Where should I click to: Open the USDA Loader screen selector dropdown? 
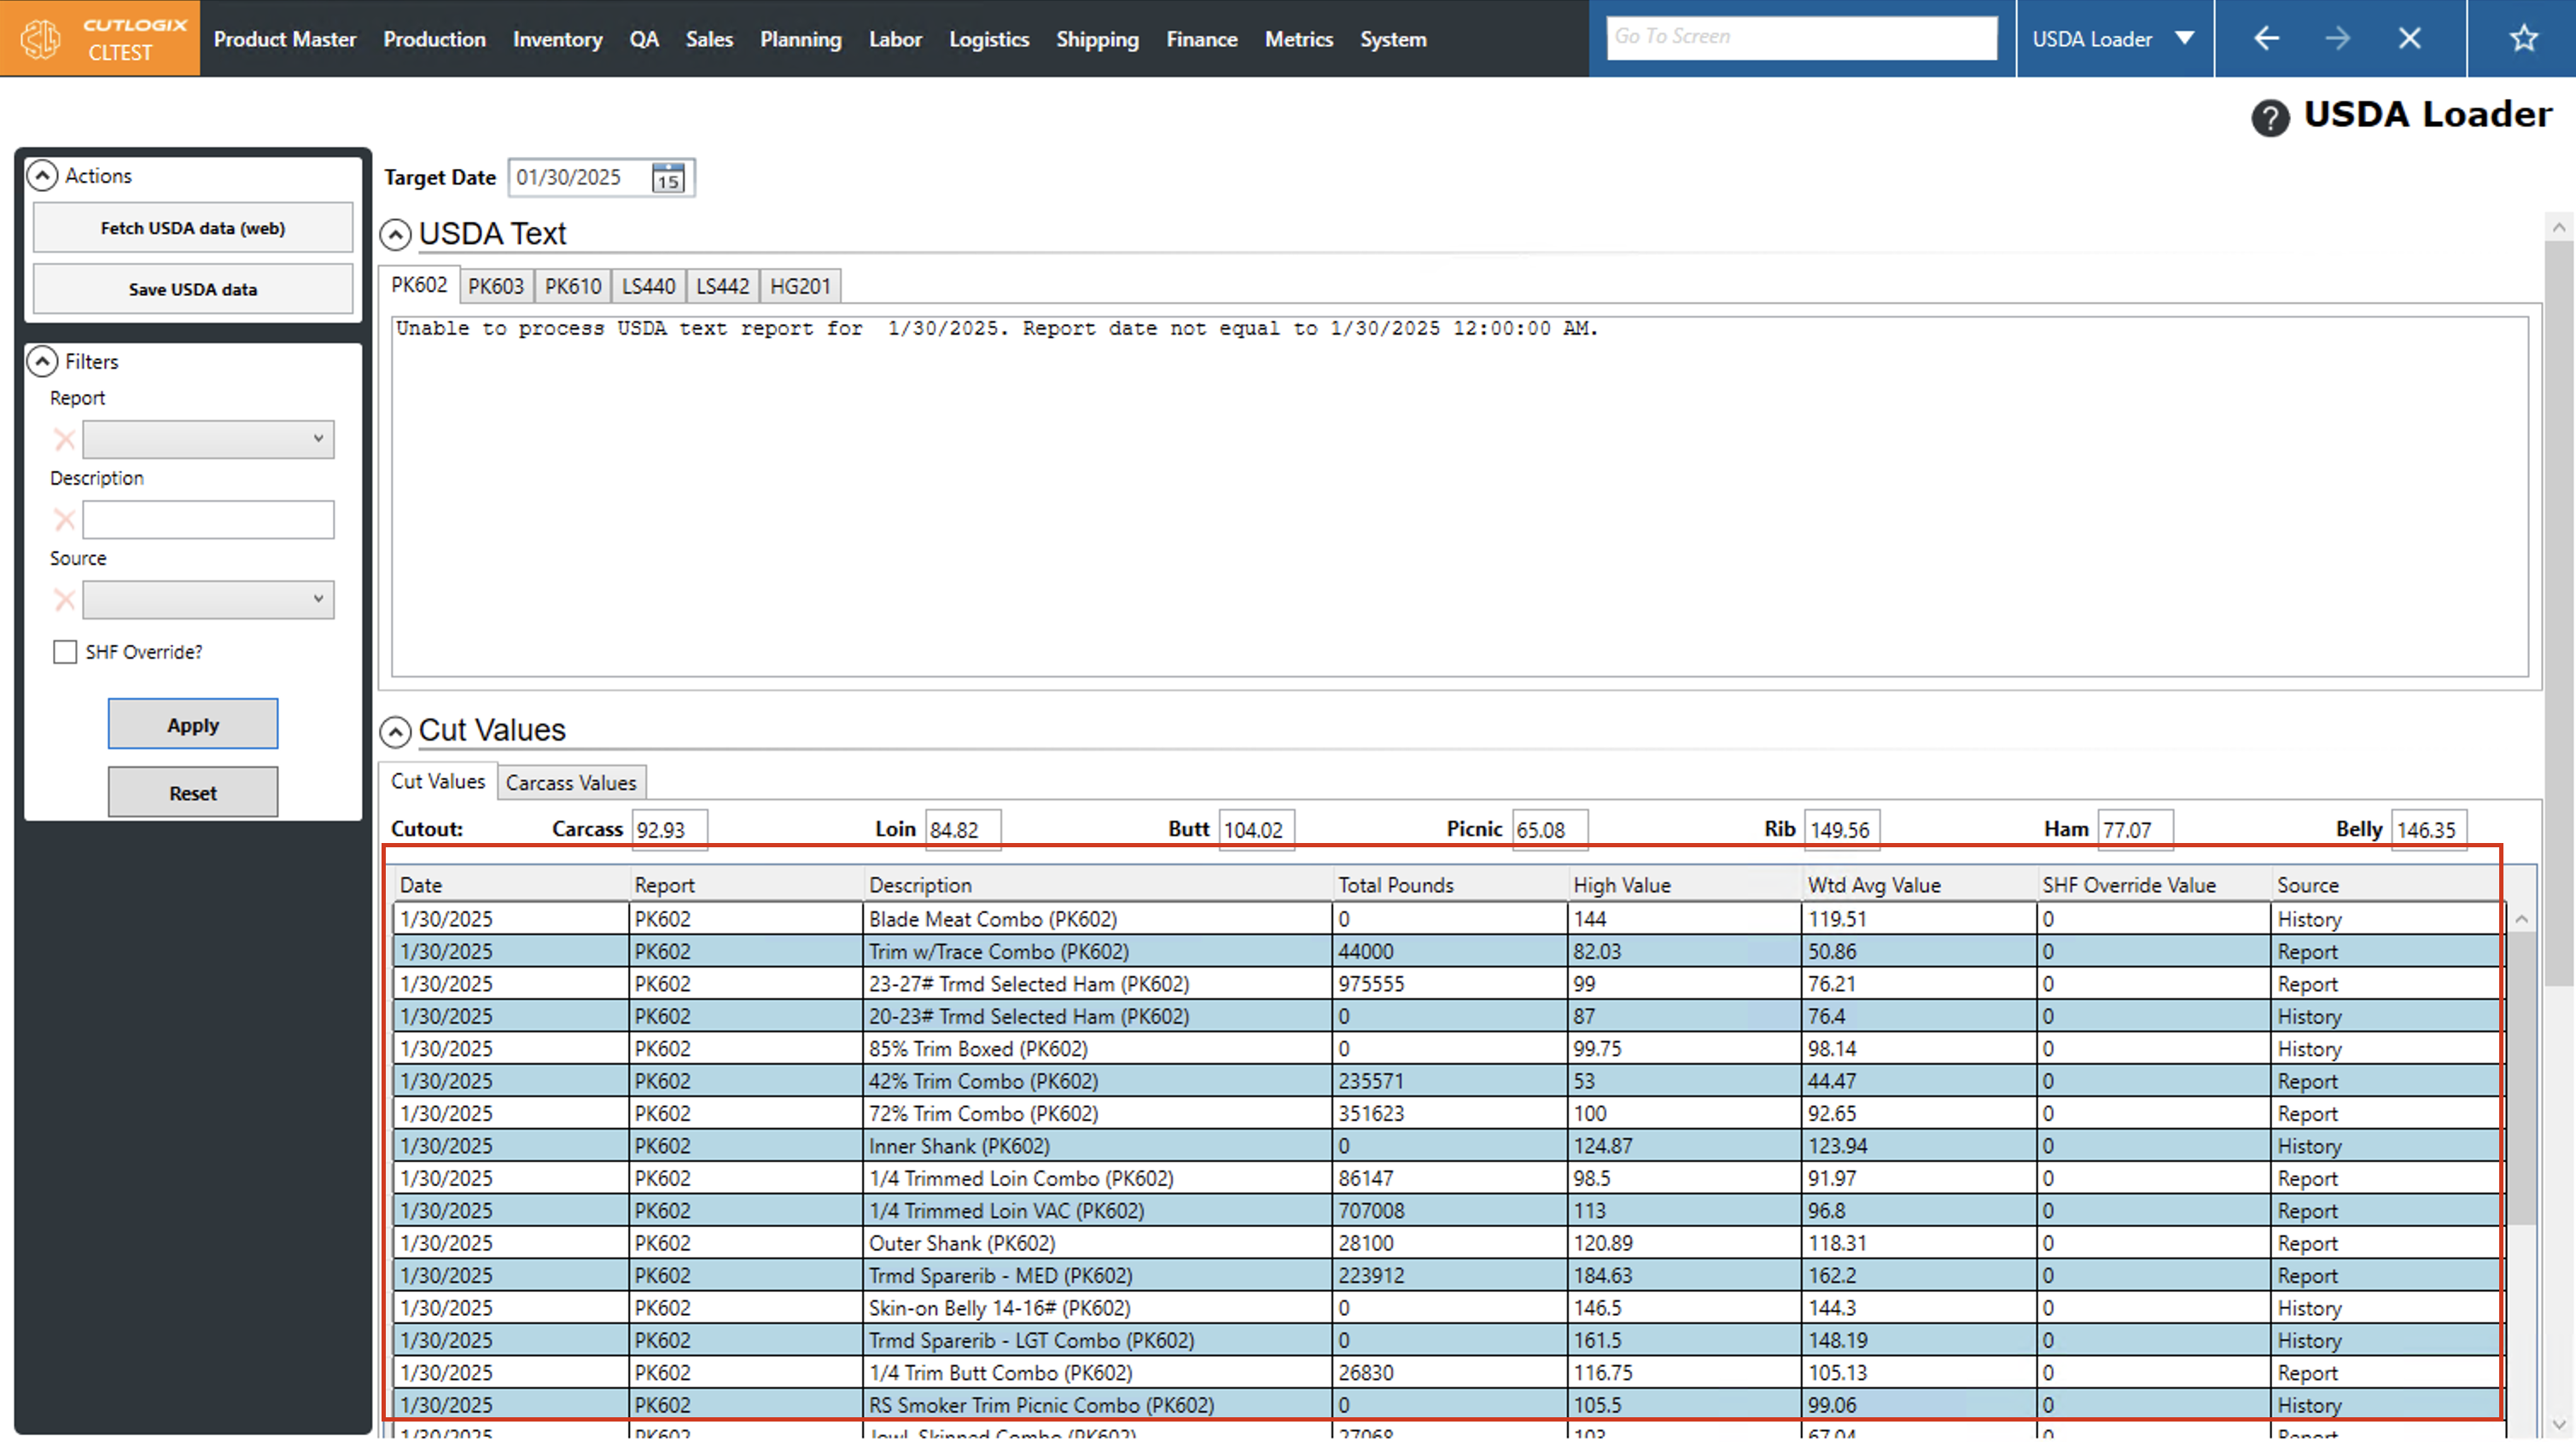click(x=2183, y=38)
